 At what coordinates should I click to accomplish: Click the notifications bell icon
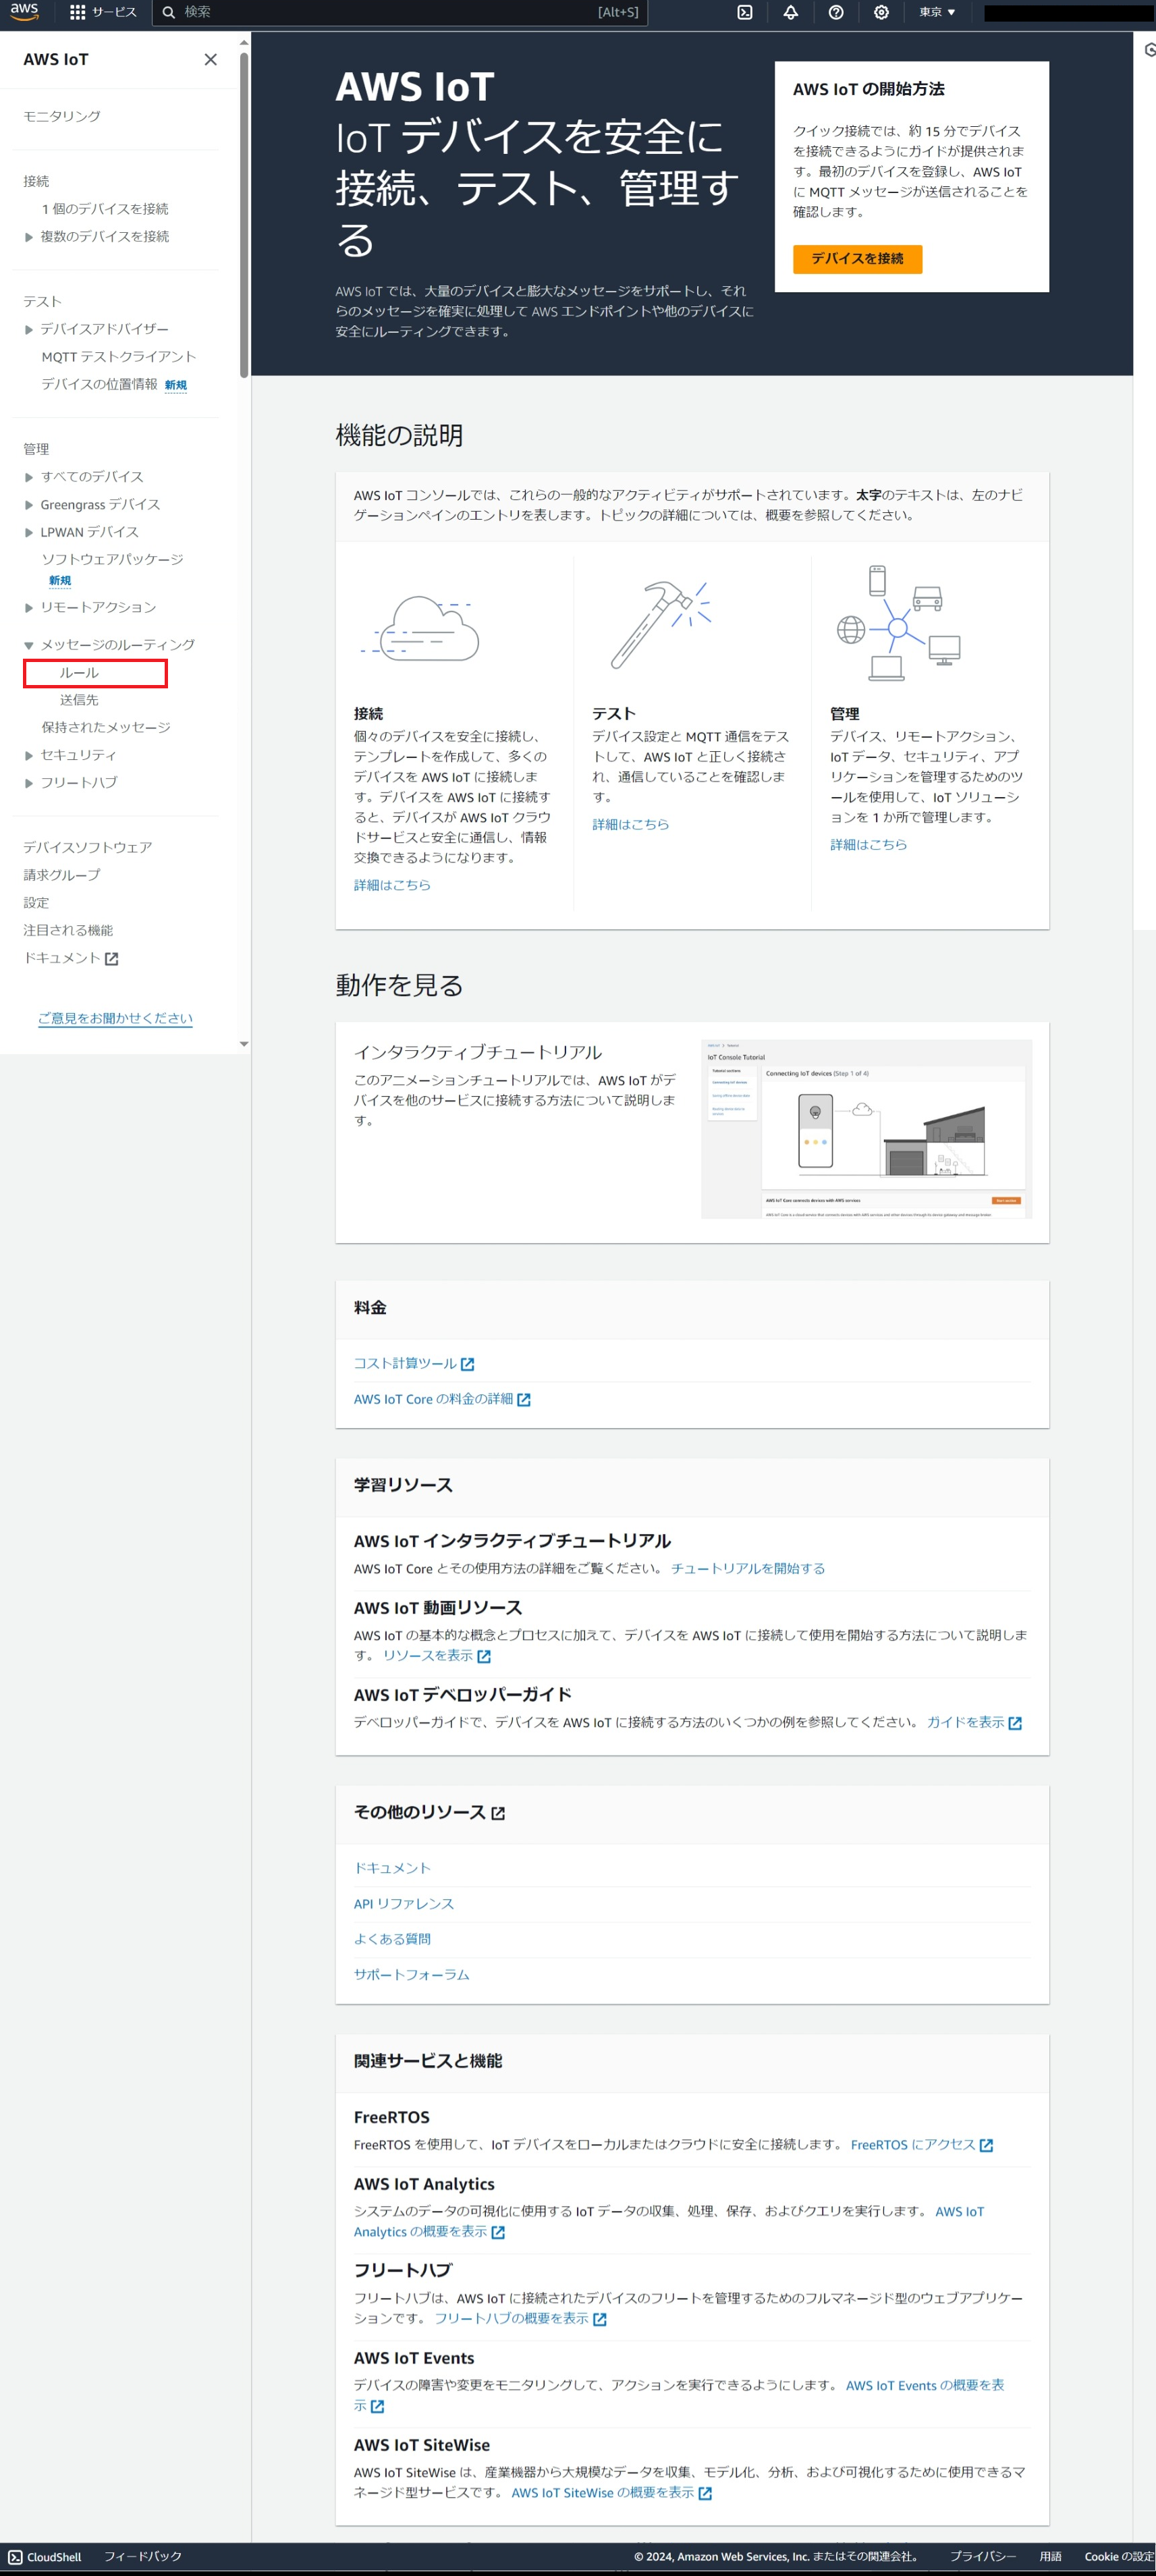(x=790, y=12)
